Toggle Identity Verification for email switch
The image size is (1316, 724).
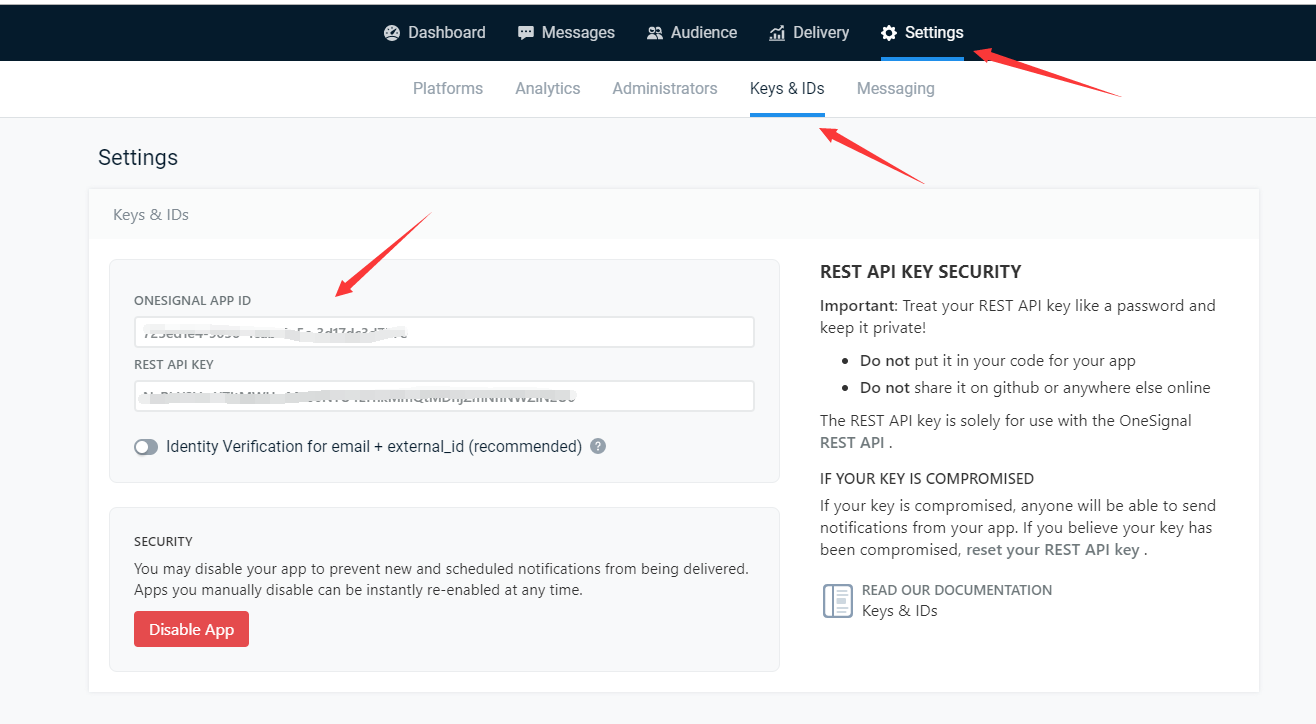pyautogui.click(x=146, y=447)
